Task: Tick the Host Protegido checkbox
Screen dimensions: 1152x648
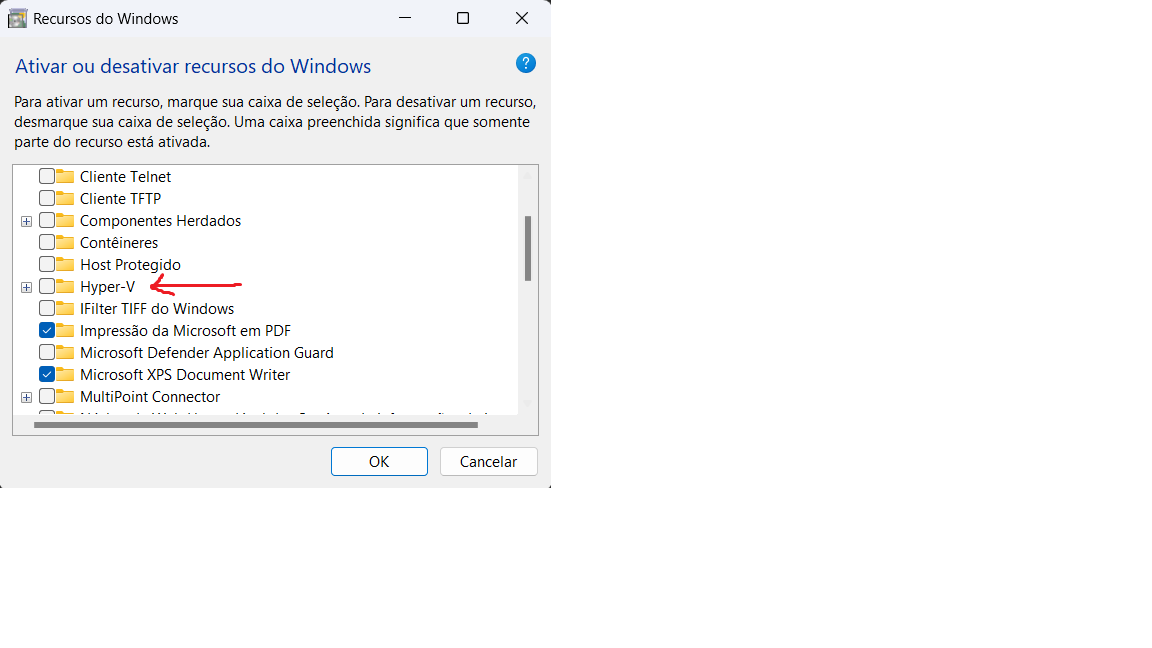Action: tap(46, 264)
